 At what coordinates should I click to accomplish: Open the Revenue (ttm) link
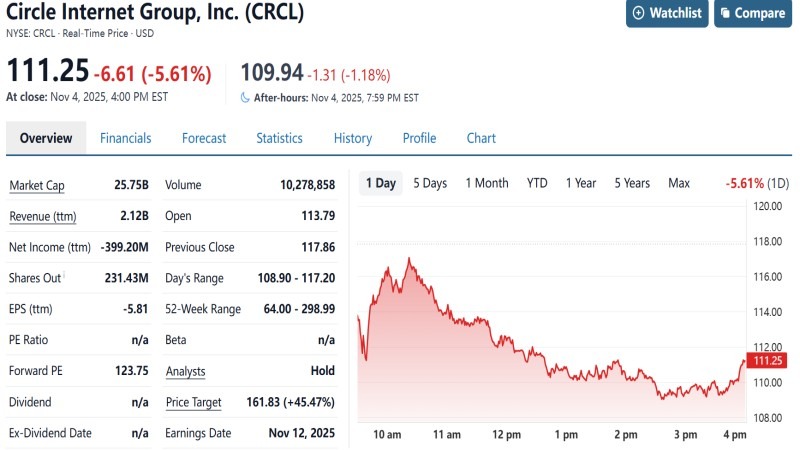point(43,216)
